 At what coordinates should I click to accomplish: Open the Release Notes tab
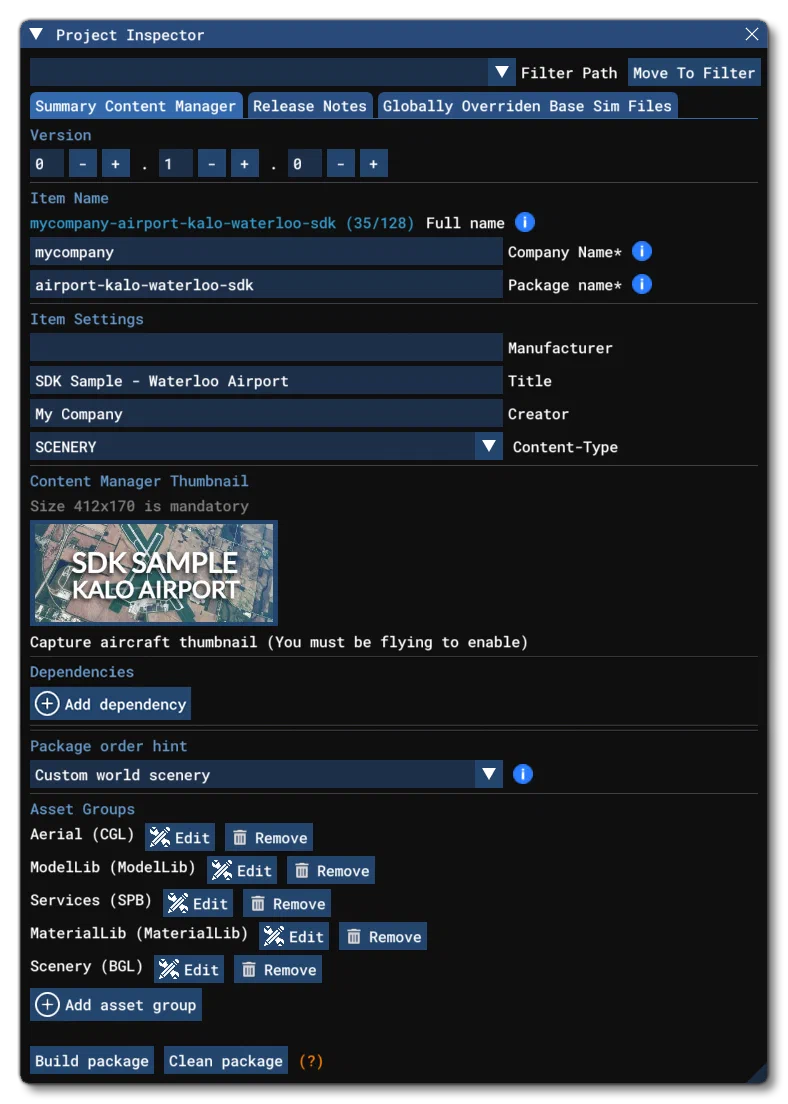(310, 106)
